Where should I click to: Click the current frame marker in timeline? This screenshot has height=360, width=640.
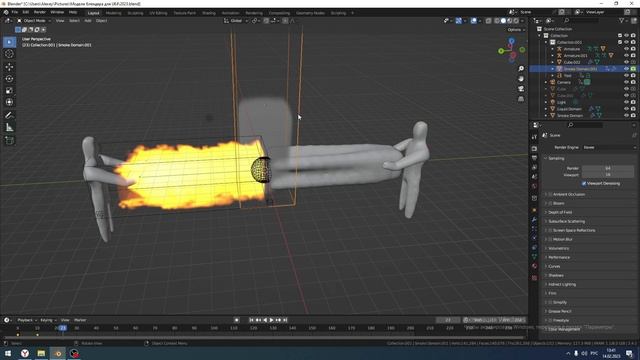pyautogui.click(x=62, y=328)
